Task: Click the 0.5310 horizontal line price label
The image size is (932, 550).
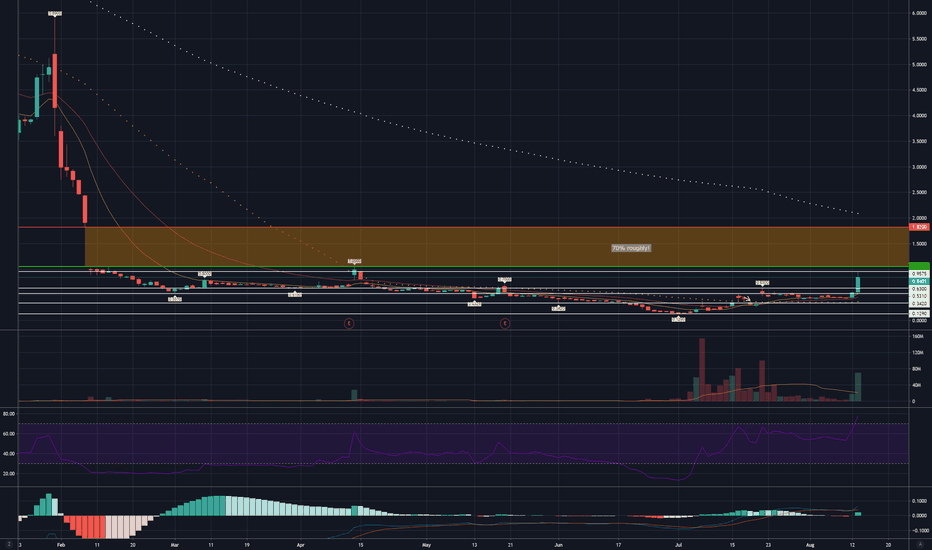Action: pos(920,296)
